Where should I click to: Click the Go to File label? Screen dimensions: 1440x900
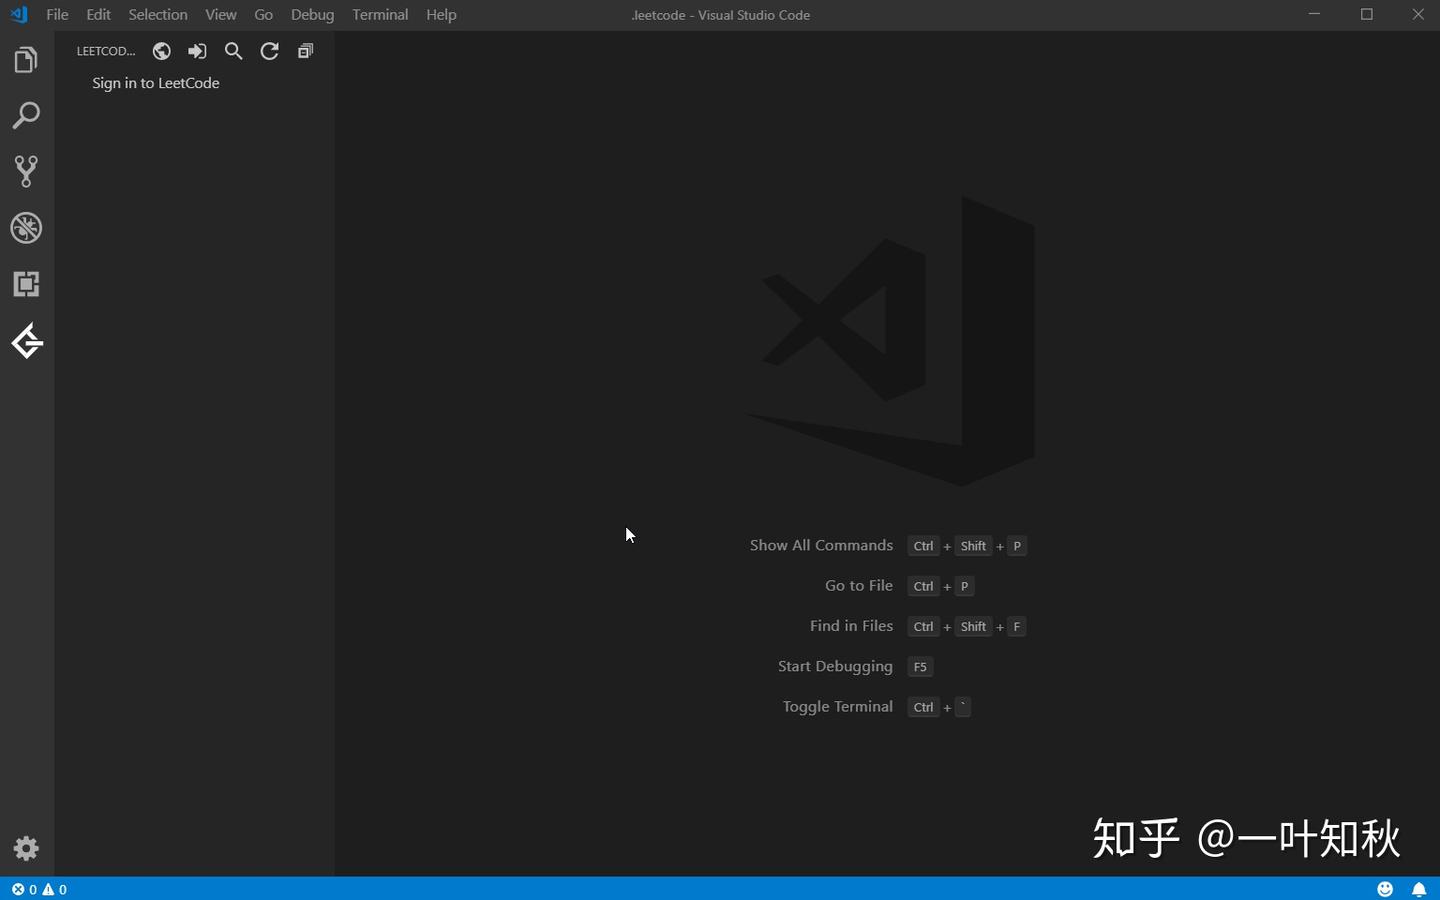point(859,586)
